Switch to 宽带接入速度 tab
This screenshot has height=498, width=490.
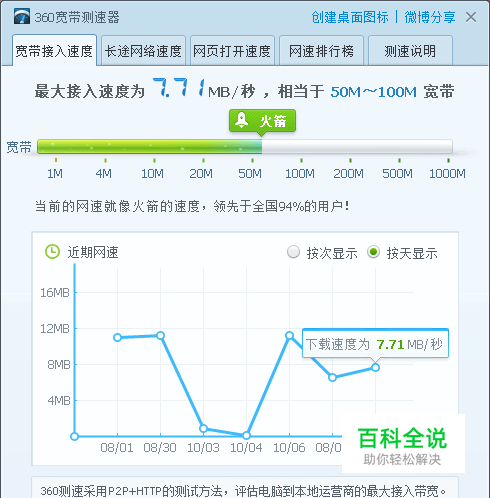(54, 51)
